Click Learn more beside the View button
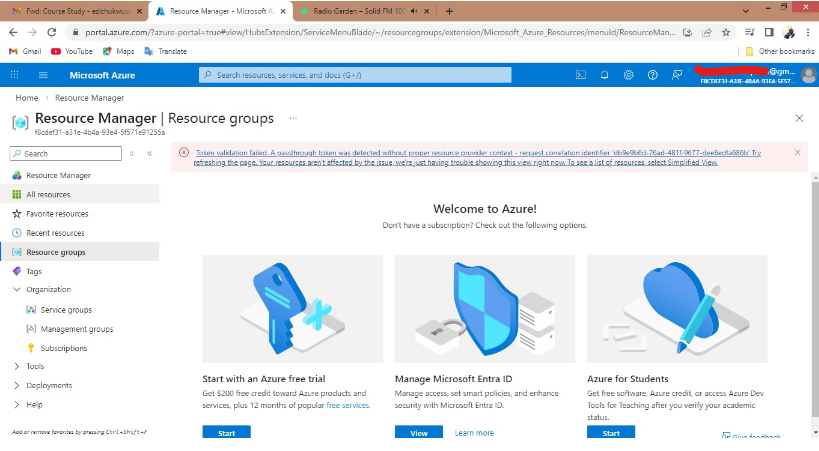Viewport: 819px width, 451px height. [x=474, y=433]
